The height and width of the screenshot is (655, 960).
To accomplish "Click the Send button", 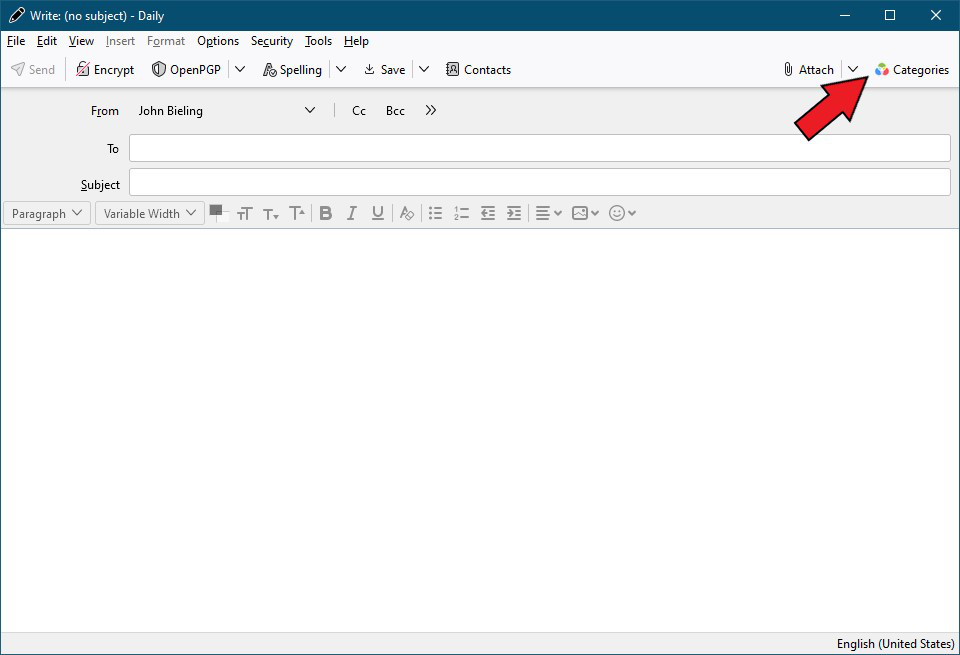I will pyautogui.click(x=33, y=70).
